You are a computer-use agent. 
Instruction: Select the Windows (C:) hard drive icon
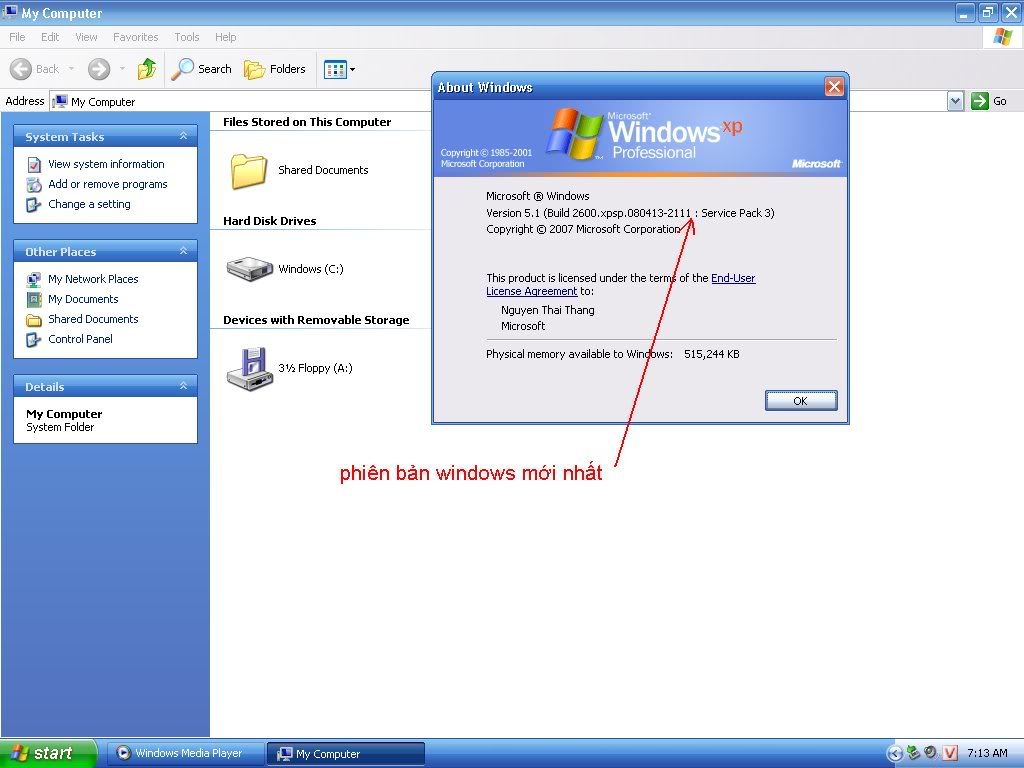point(249,268)
